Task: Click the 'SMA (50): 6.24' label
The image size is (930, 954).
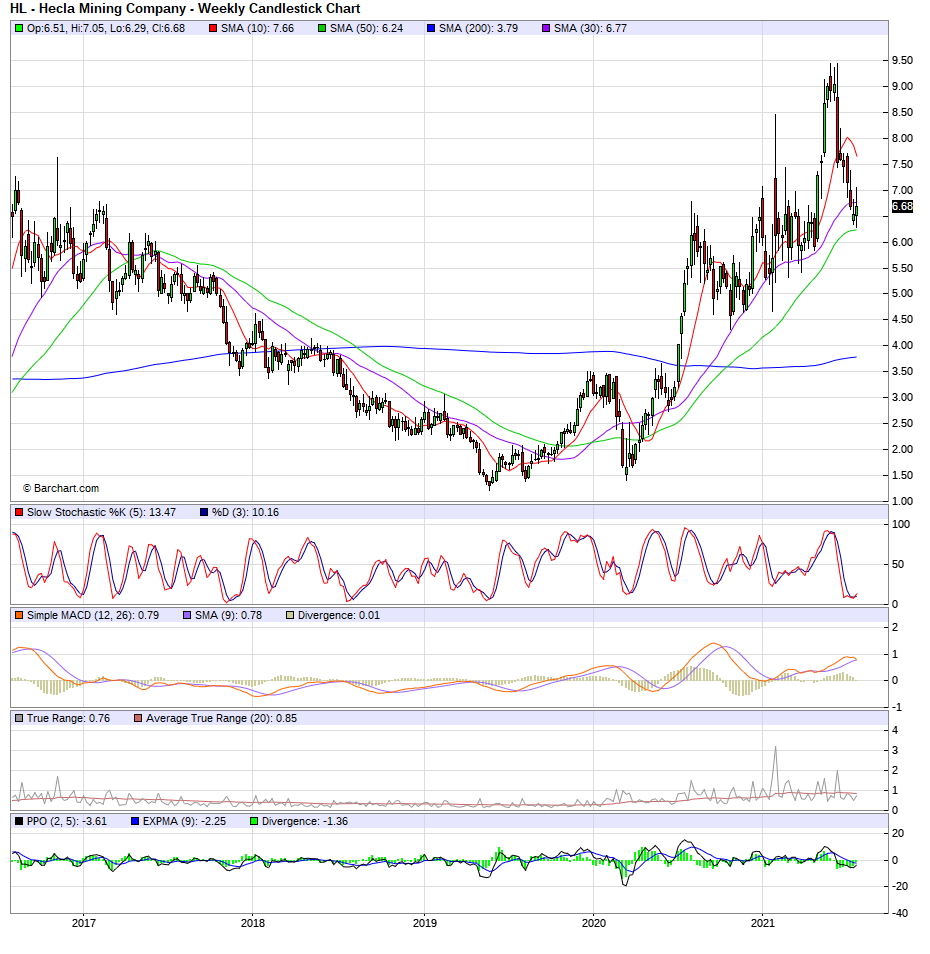Action: click(x=366, y=28)
